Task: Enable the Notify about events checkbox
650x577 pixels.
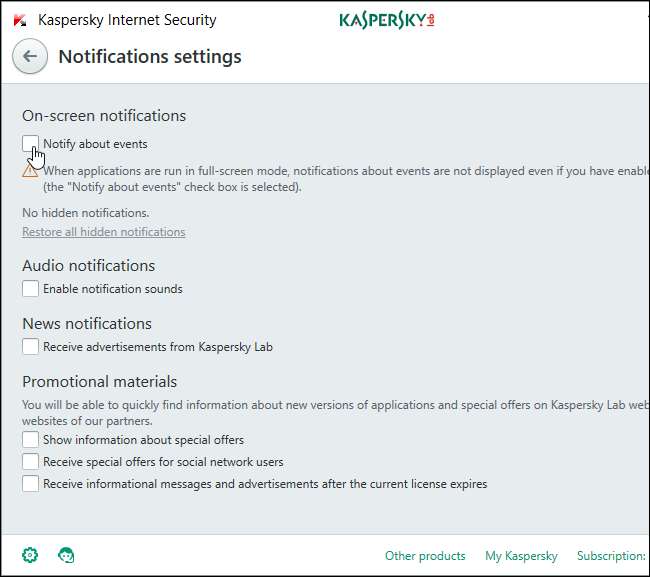Action: point(31,144)
